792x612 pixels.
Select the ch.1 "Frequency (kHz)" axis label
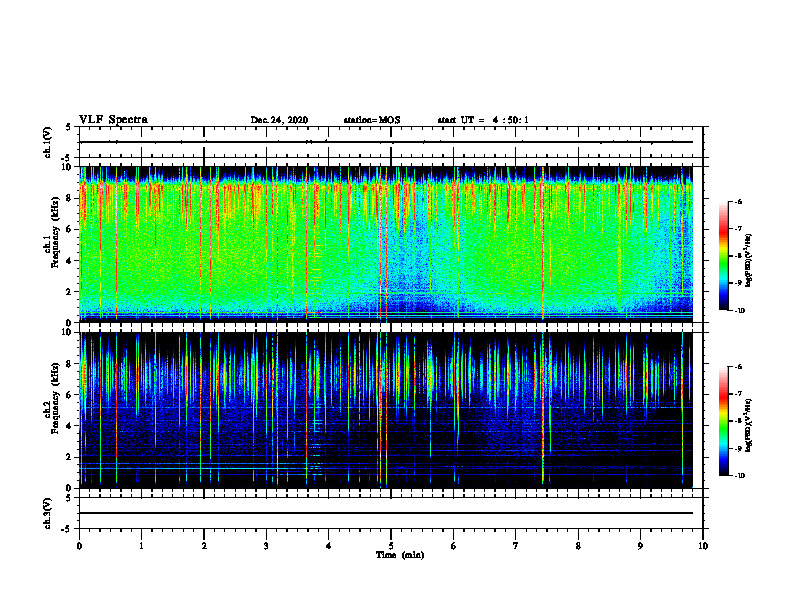tap(57, 232)
